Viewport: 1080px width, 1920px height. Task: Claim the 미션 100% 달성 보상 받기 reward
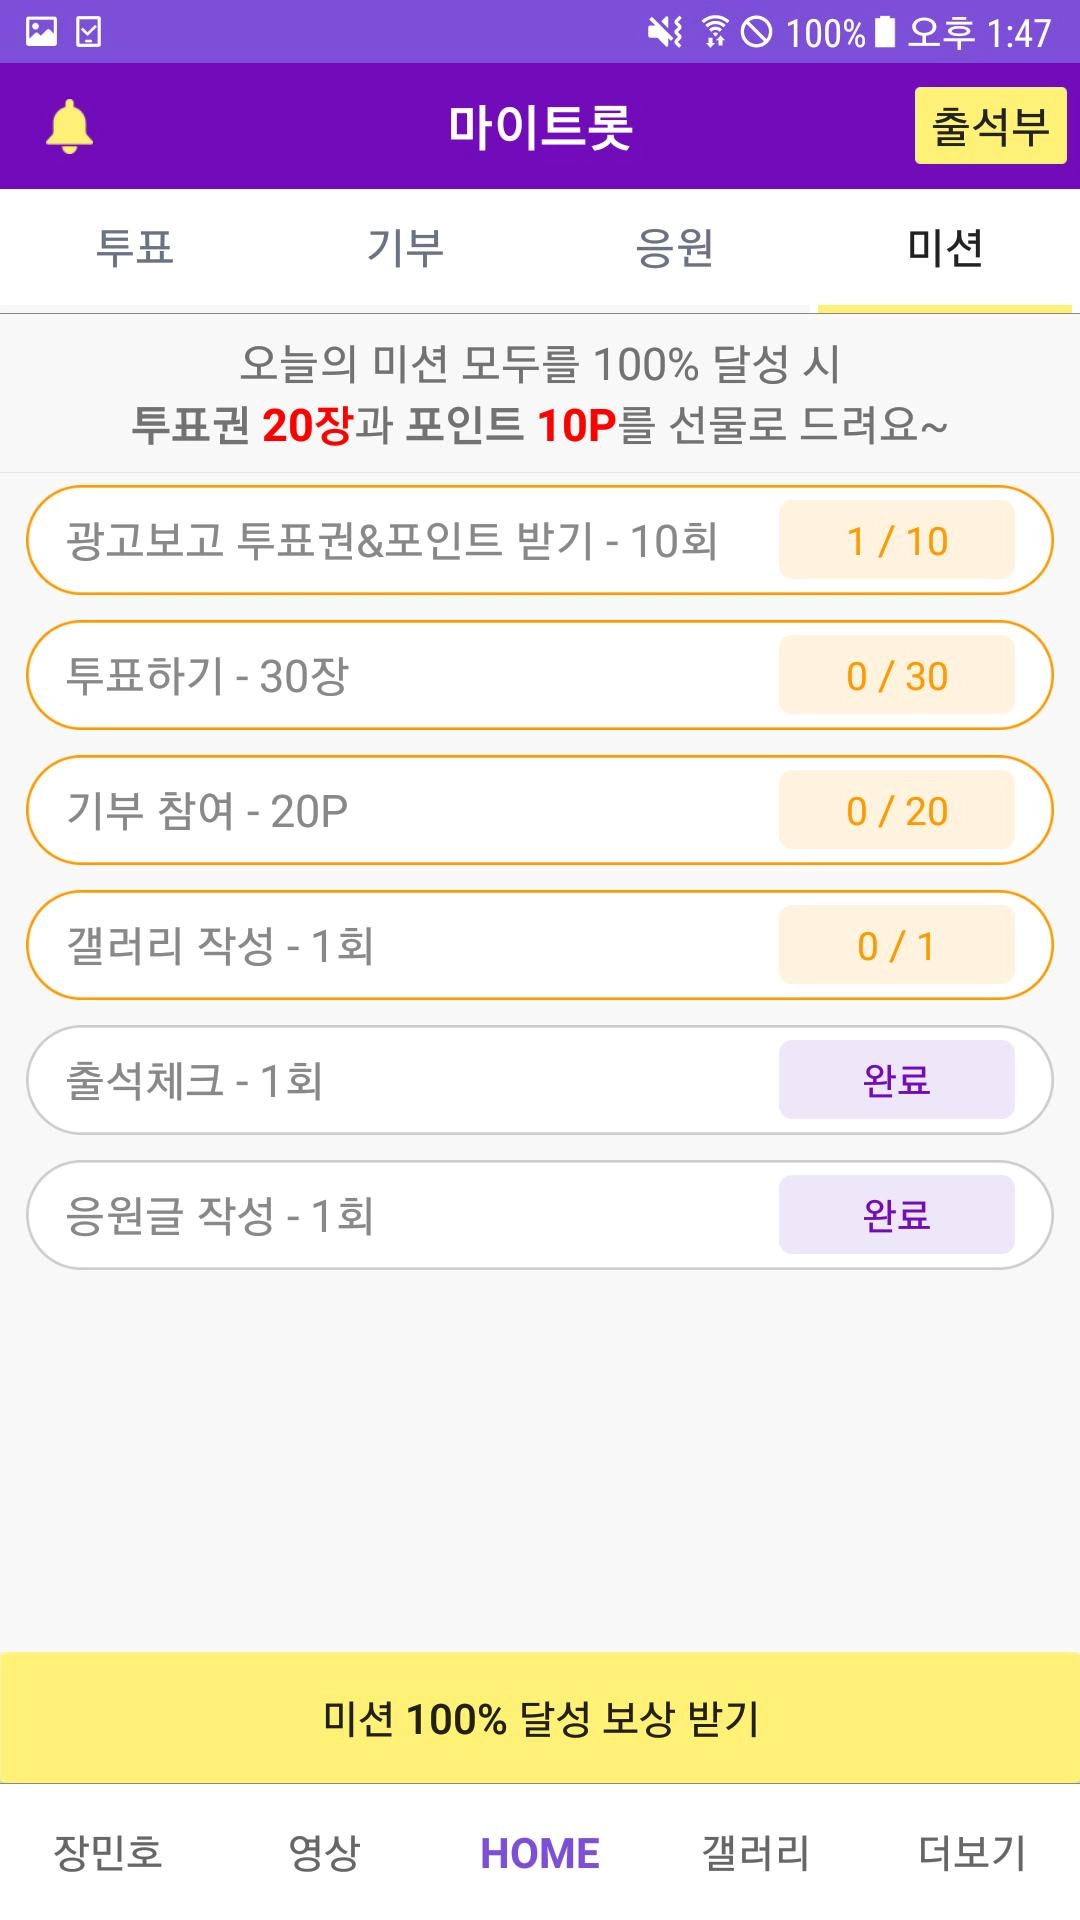(540, 1718)
